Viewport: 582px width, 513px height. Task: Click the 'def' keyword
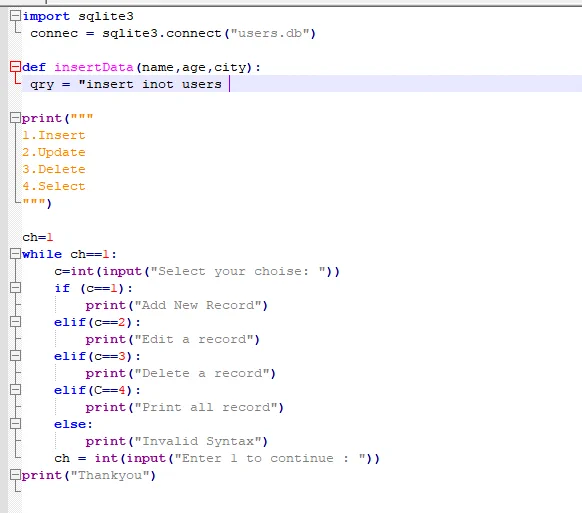(34, 67)
